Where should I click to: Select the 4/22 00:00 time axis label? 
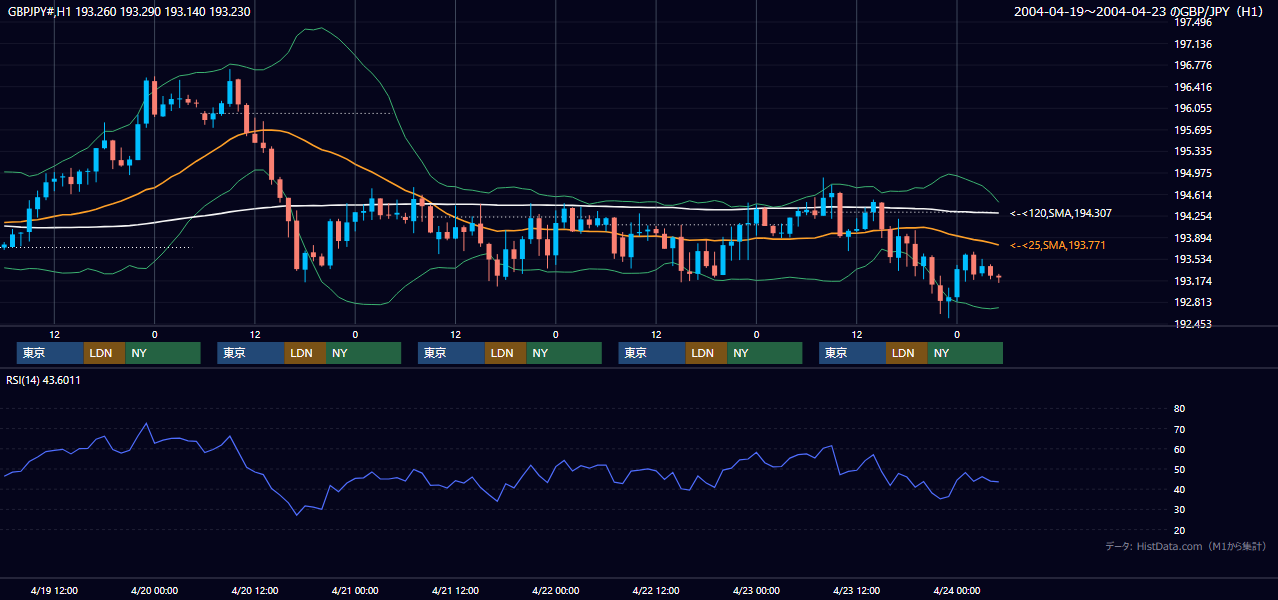[x=555, y=591]
